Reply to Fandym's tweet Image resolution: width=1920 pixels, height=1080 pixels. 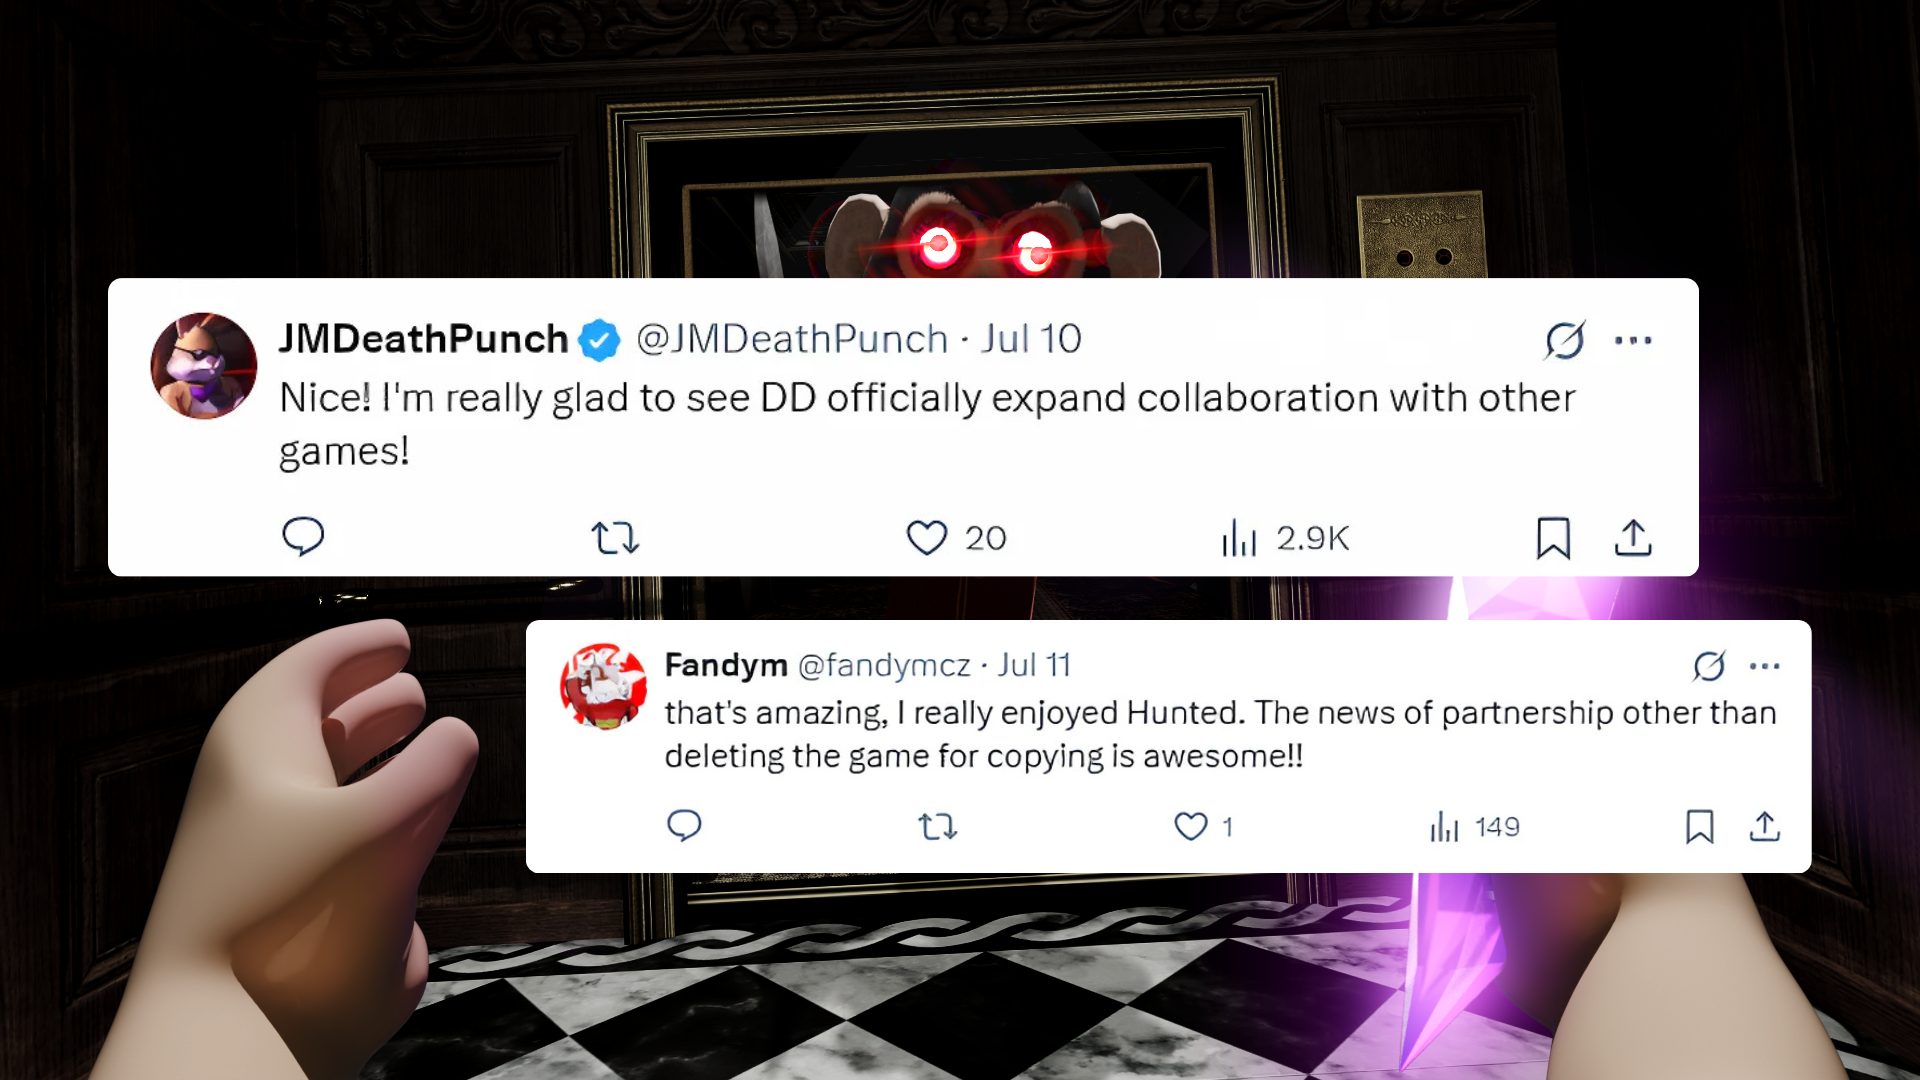click(x=684, y=826)
